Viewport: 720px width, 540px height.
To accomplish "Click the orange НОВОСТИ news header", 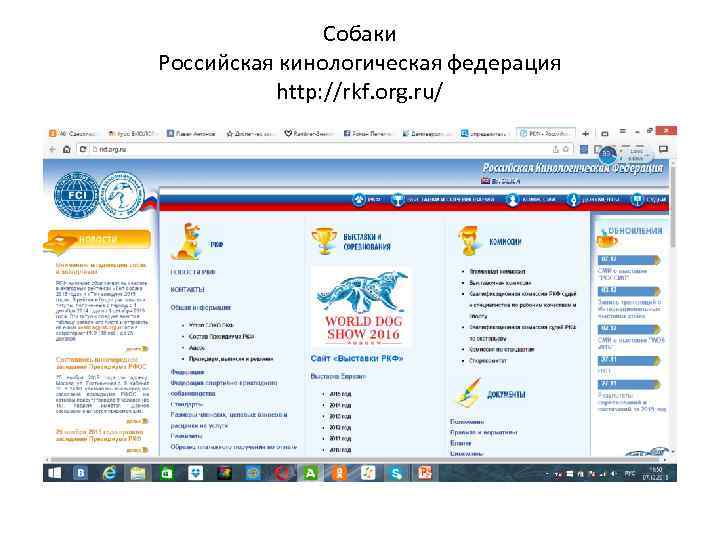I will (98, 240).
